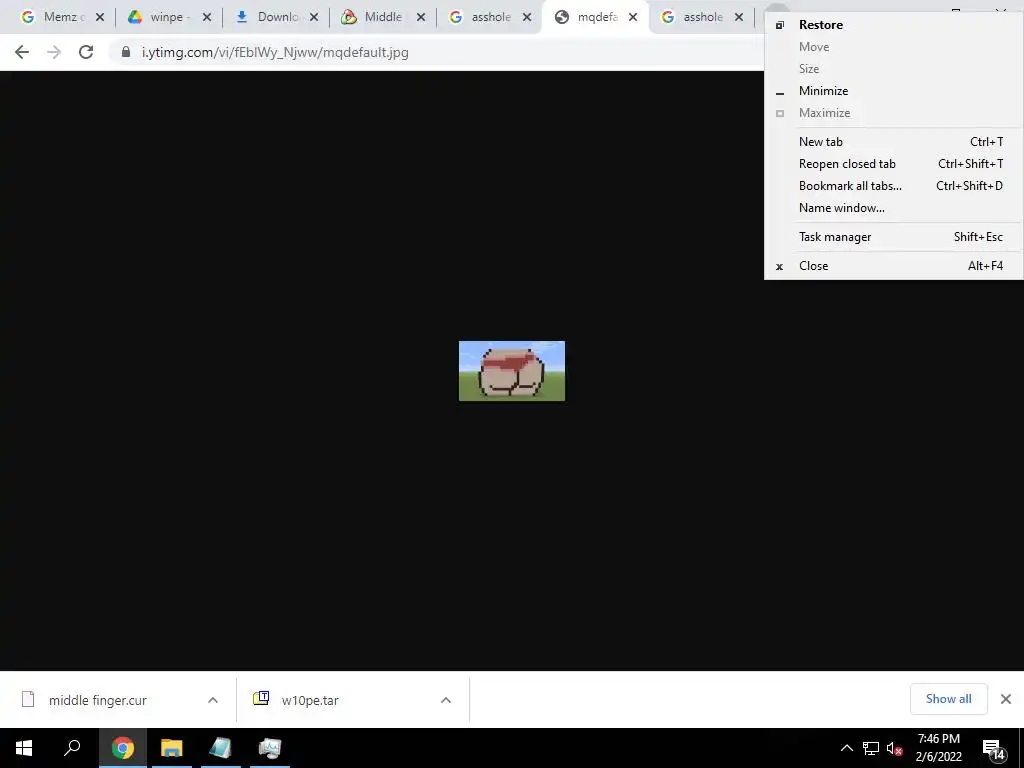
Task: Expand options for w10pe.tar download
Action: (446, 700)
